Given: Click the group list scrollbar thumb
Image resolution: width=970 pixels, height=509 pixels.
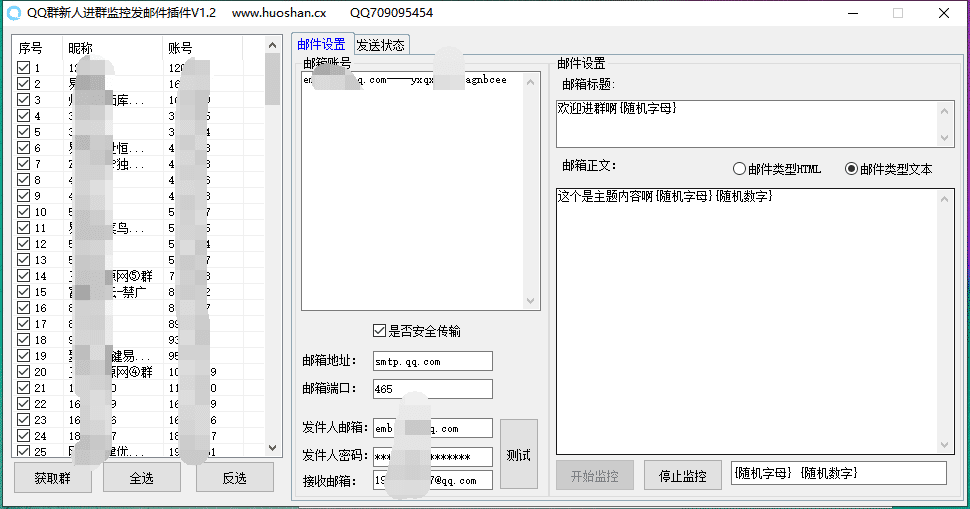Looking at the screenshot, I should point(272,79).
